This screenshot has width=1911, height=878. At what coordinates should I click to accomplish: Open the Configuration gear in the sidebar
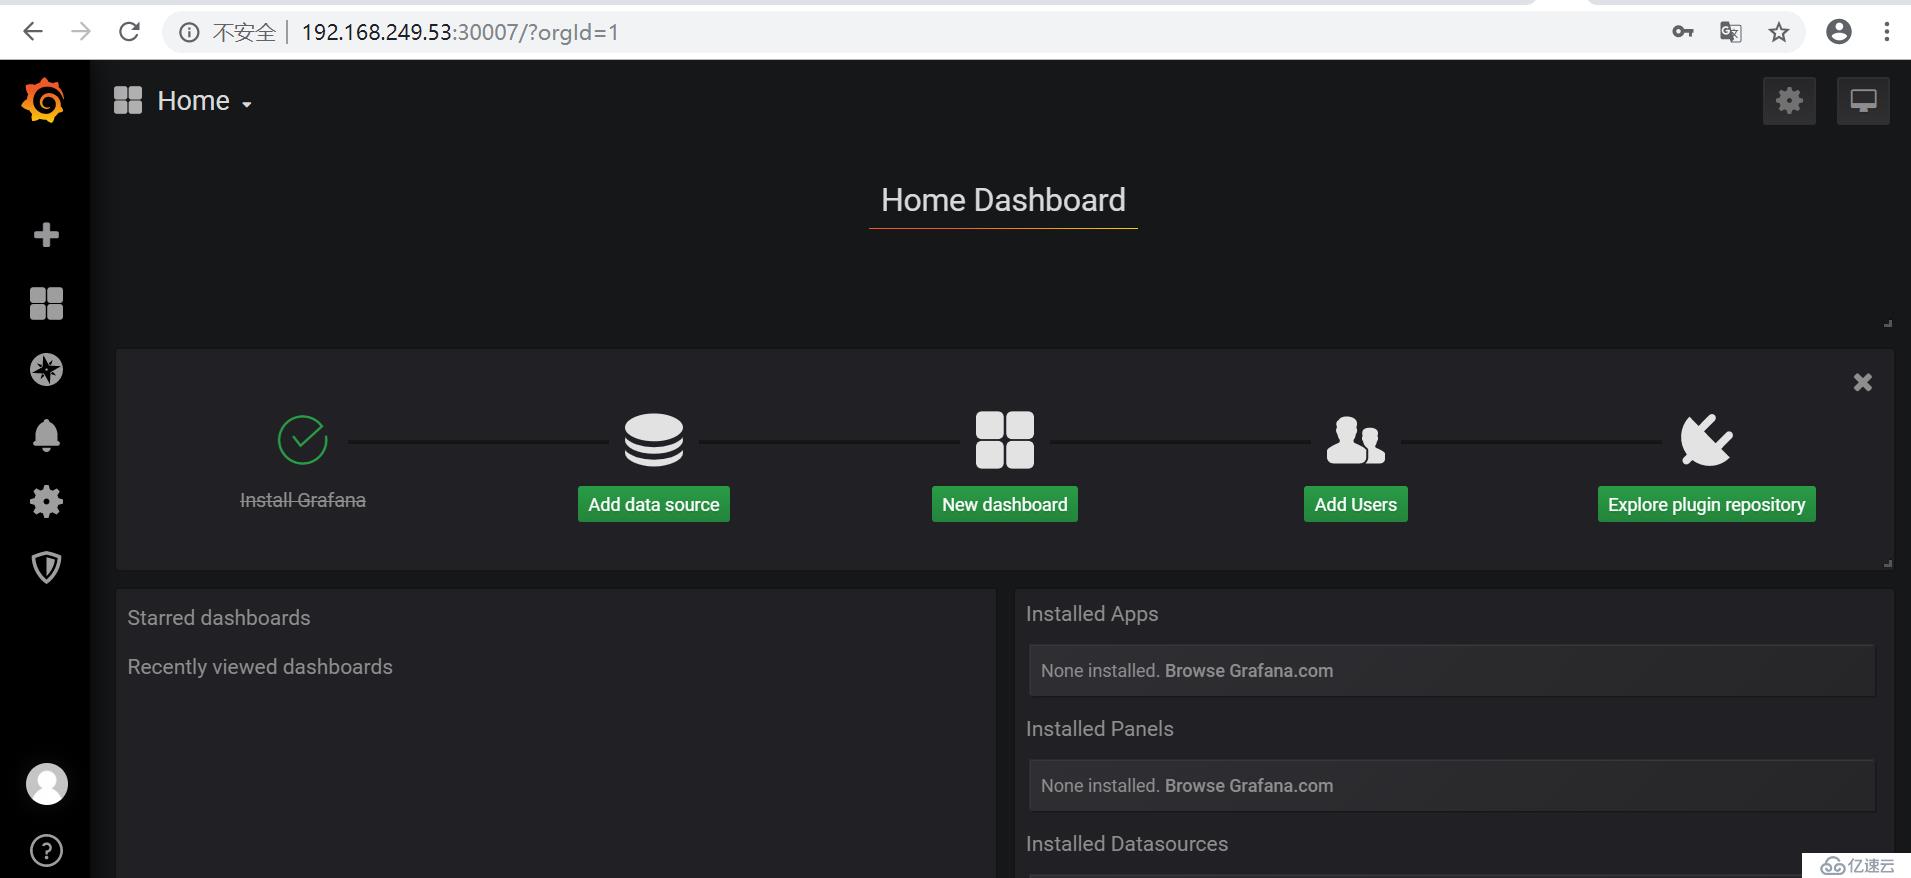46,502
